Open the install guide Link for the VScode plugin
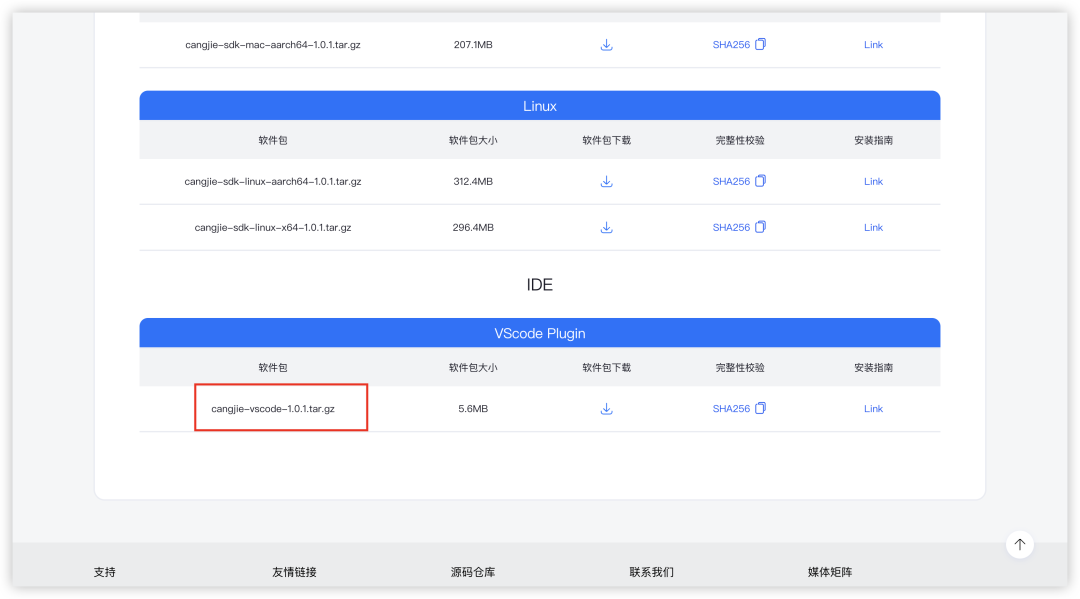The height and width of the screenshot is (599, 1080). point(873,408)
